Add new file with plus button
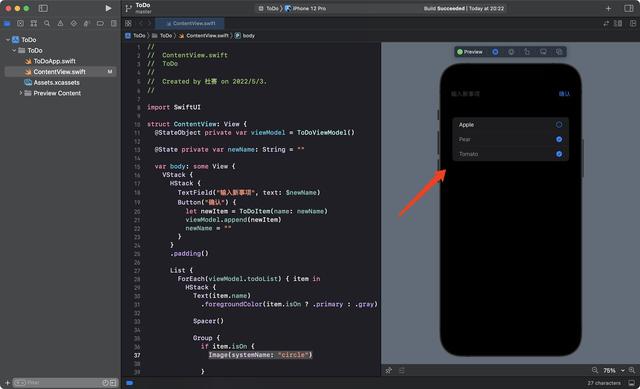 click(x=7, y=383)
